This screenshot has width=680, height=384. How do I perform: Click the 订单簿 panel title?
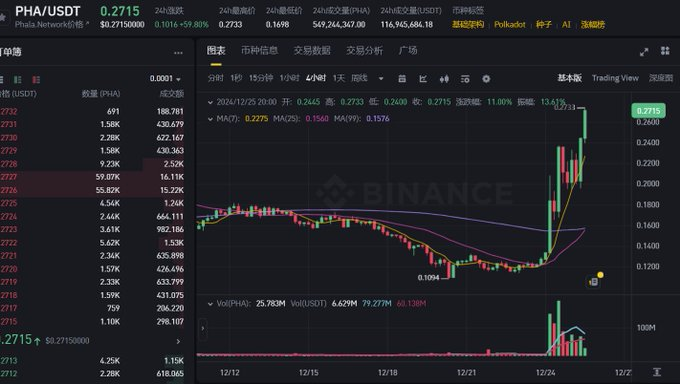10,52
